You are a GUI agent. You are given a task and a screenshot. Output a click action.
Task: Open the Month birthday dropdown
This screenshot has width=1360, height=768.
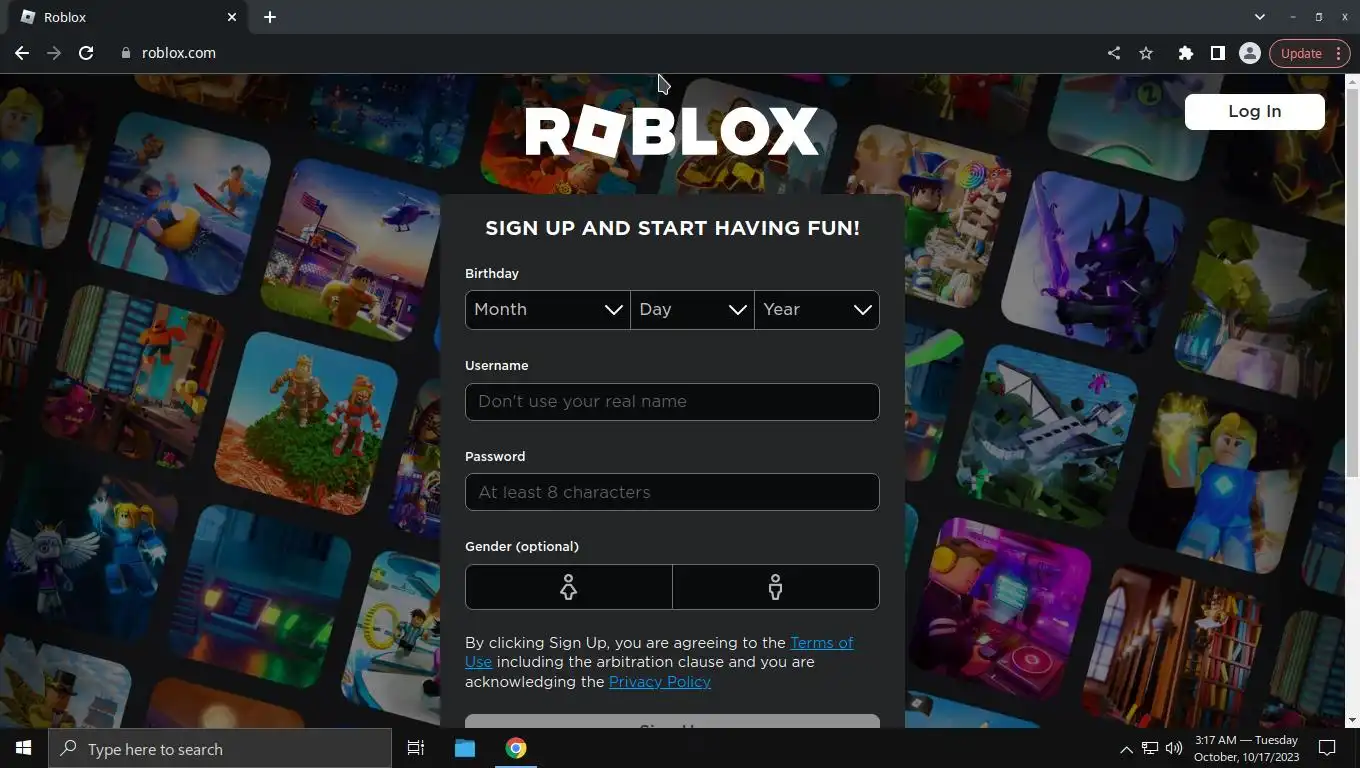[x=548, y=310]
